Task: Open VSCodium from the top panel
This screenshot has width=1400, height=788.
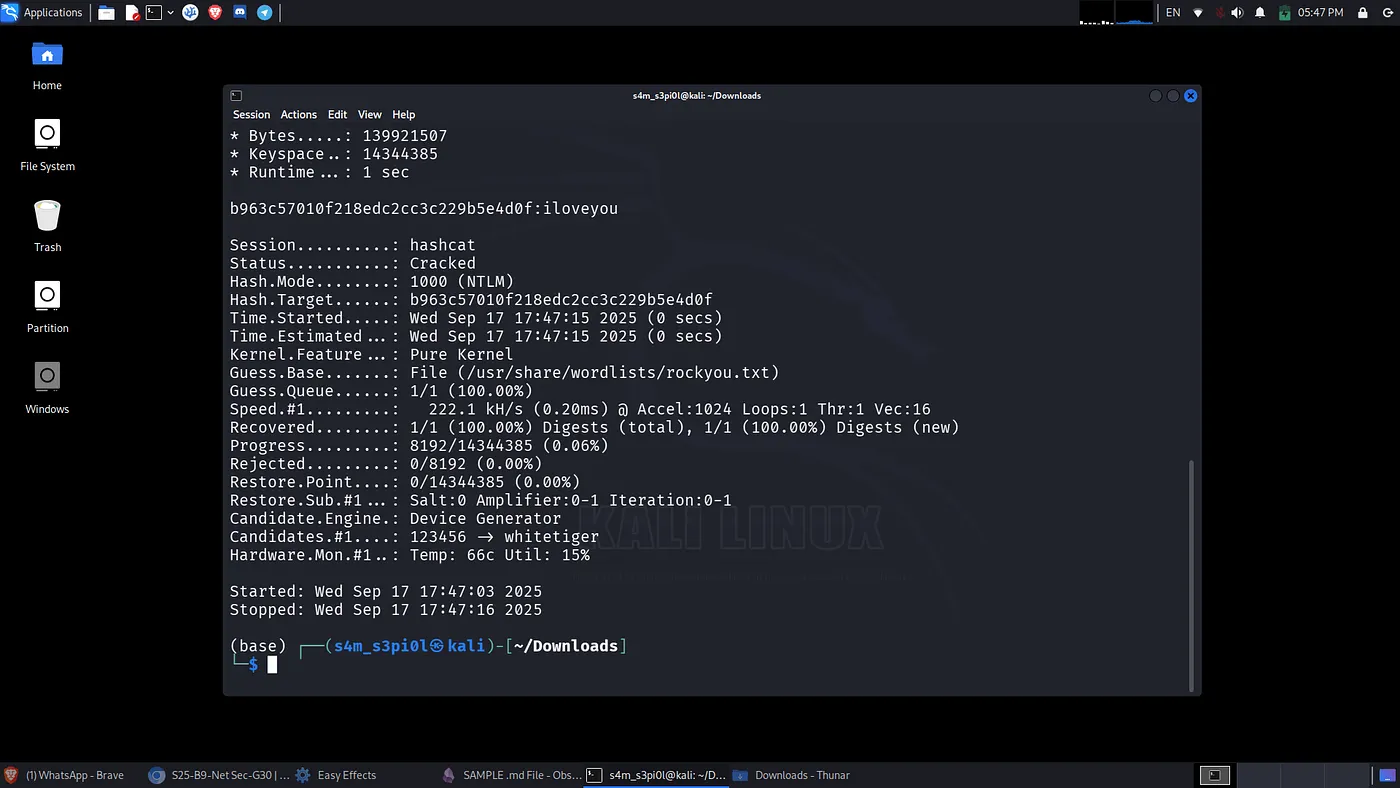Action: click(190, 13)
